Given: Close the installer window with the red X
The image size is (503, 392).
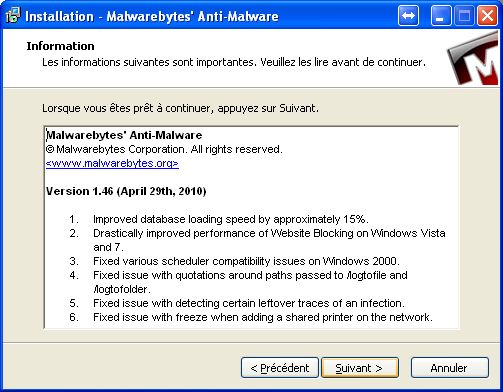Looking at the screenshot, I should click(488, 16).
